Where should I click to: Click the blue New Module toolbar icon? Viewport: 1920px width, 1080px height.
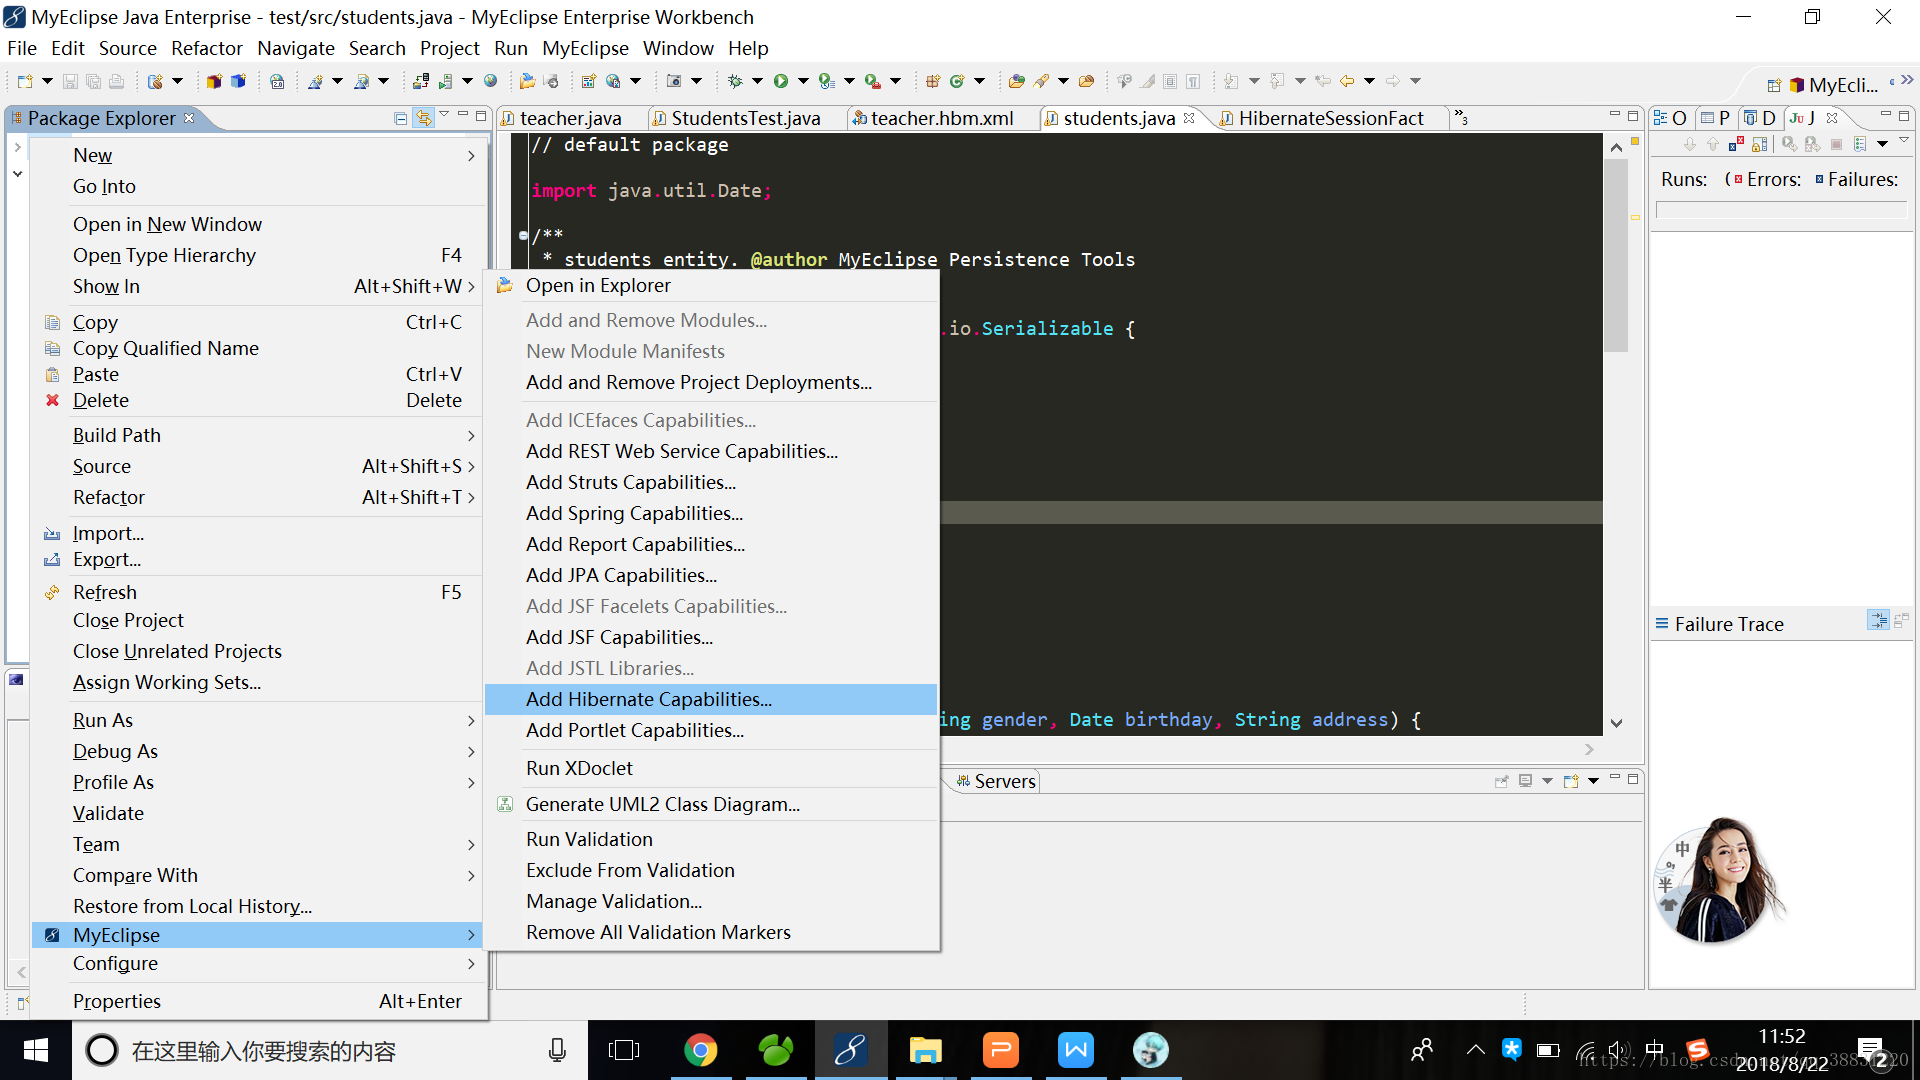[238, 81]
